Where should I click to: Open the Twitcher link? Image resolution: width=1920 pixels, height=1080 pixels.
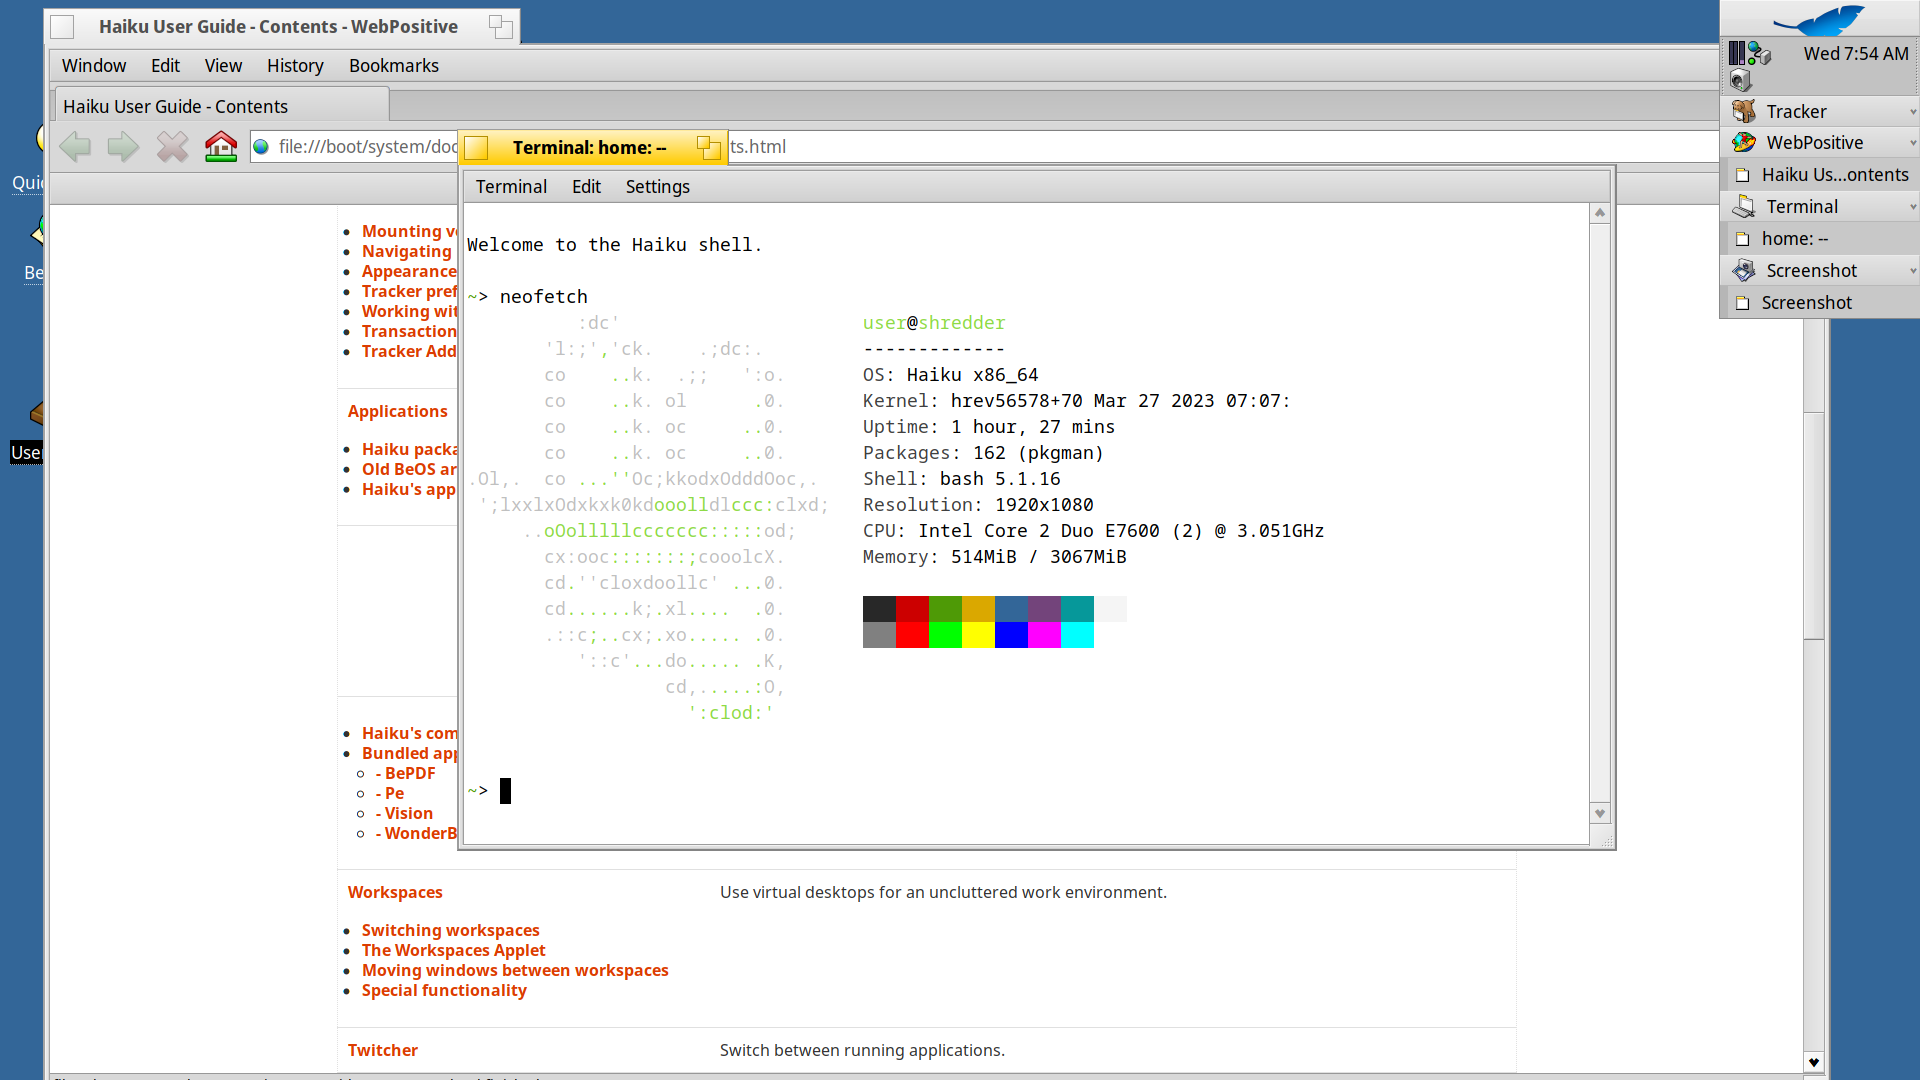(382, 1050)
